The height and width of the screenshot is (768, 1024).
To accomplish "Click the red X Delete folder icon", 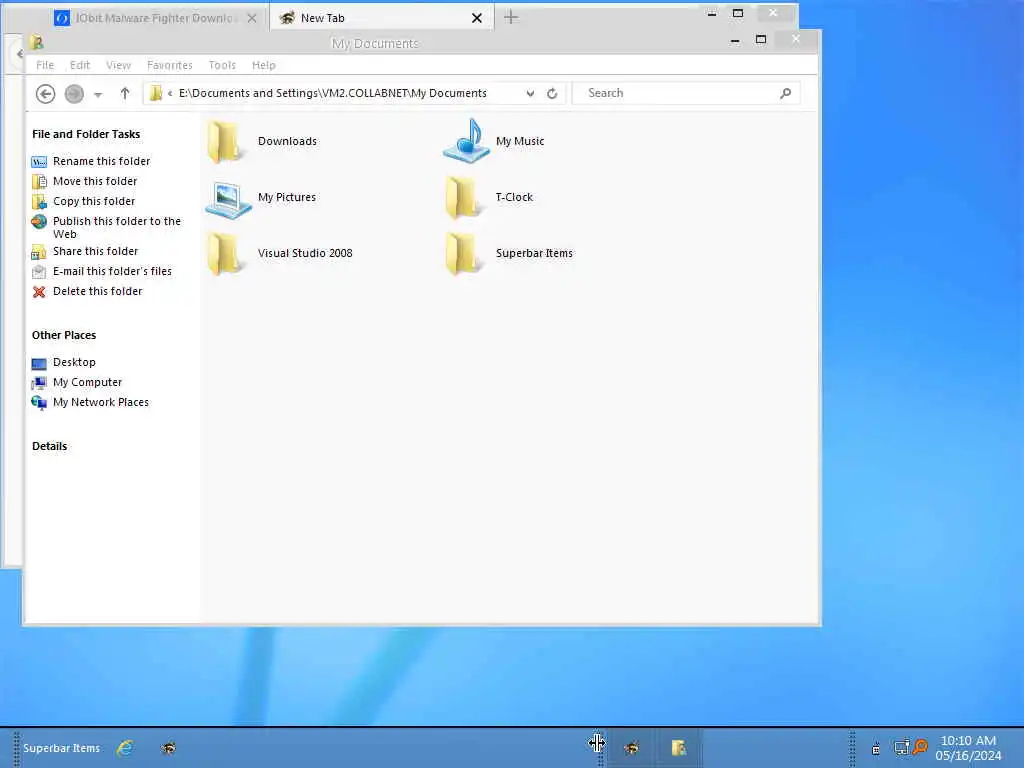I will 39,292.
